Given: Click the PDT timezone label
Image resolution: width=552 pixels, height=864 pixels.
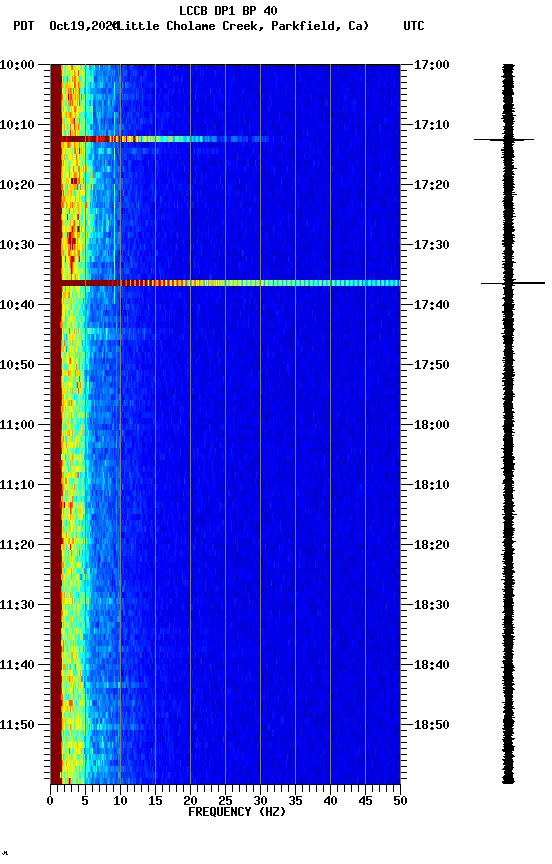Looking at the screenshot, I should [x=24, y=26].
